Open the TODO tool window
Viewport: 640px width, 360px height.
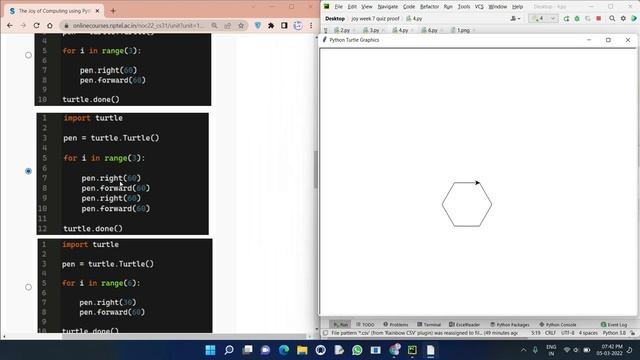[365, 324]
